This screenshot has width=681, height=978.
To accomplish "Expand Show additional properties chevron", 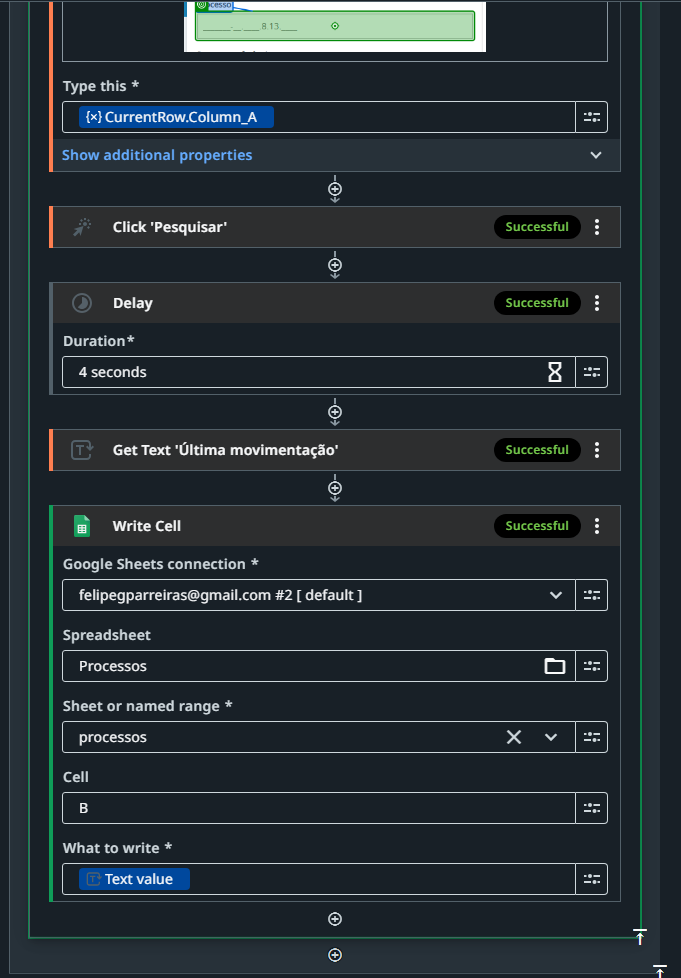I will click(596, 155).
